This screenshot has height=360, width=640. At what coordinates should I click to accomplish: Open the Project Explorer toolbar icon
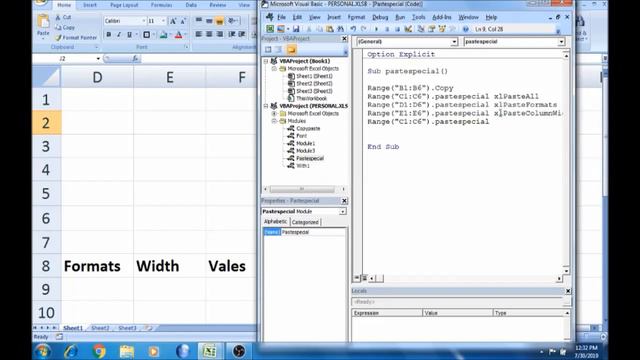coord(421,29)
